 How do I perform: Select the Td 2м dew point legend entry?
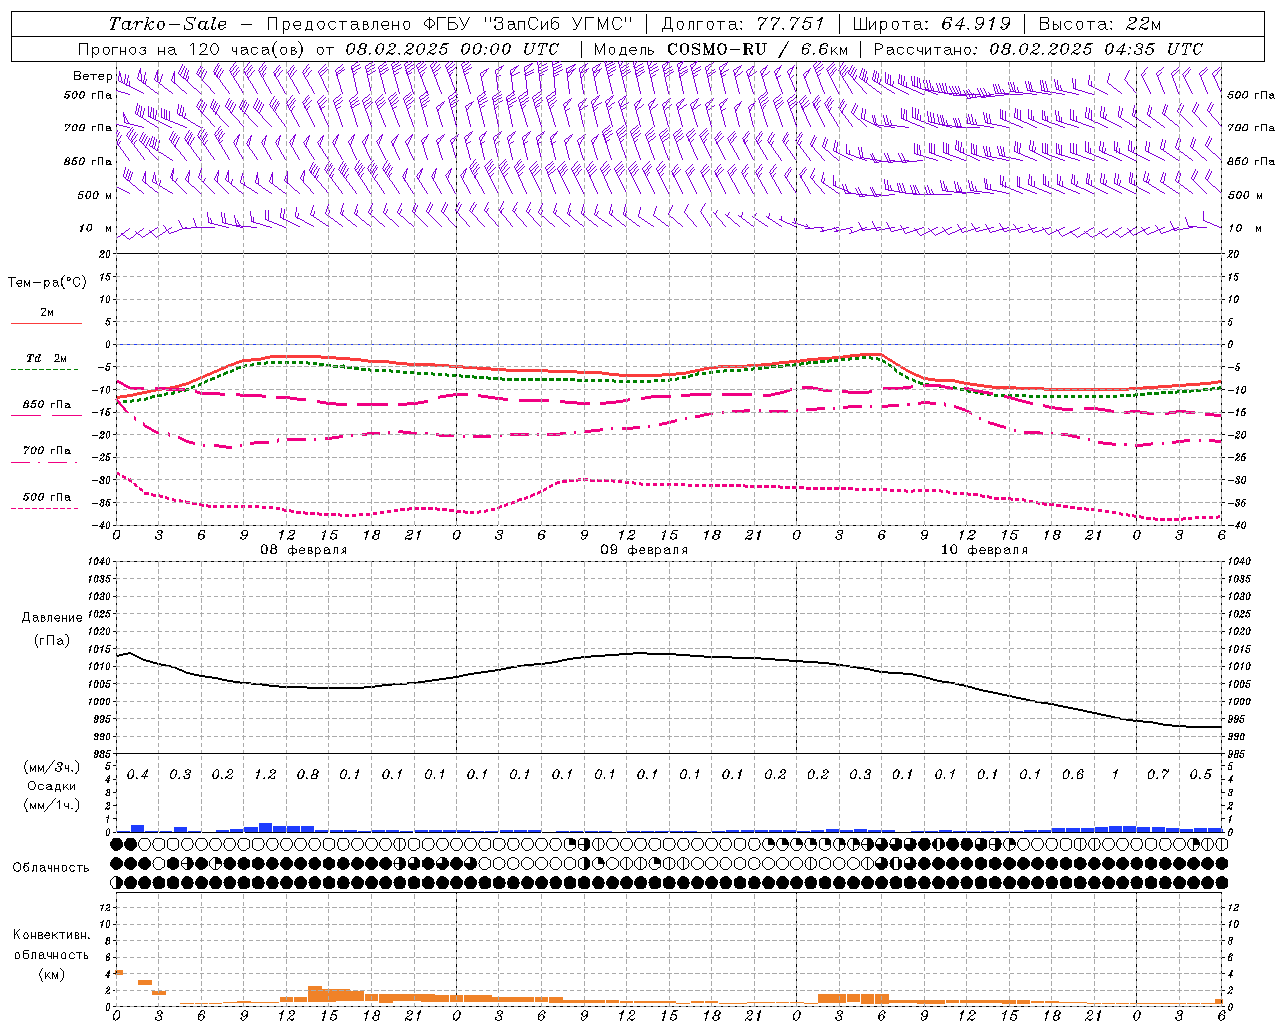coord(47,358)
